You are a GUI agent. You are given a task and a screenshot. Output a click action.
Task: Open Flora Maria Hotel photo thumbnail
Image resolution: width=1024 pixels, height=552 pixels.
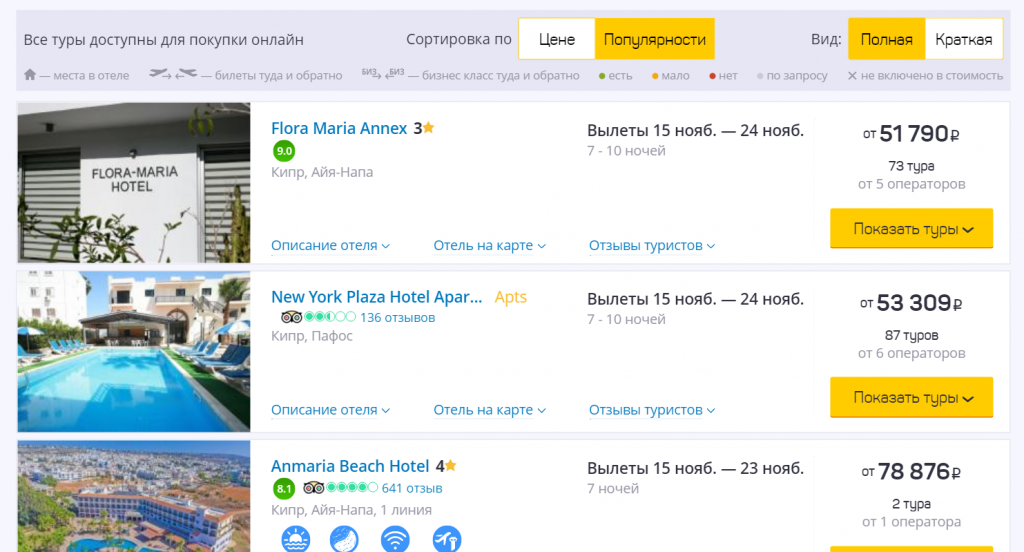tap(134, 183)
